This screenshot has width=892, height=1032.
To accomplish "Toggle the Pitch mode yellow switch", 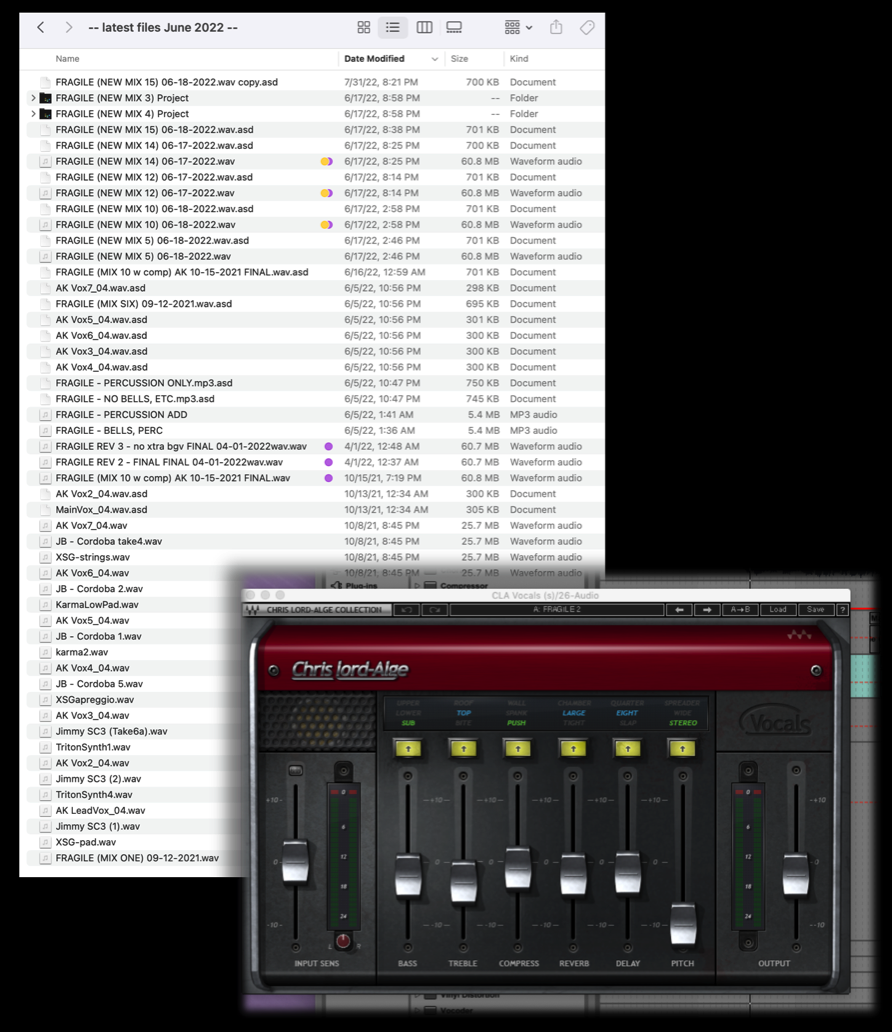I will pos(683,748).
